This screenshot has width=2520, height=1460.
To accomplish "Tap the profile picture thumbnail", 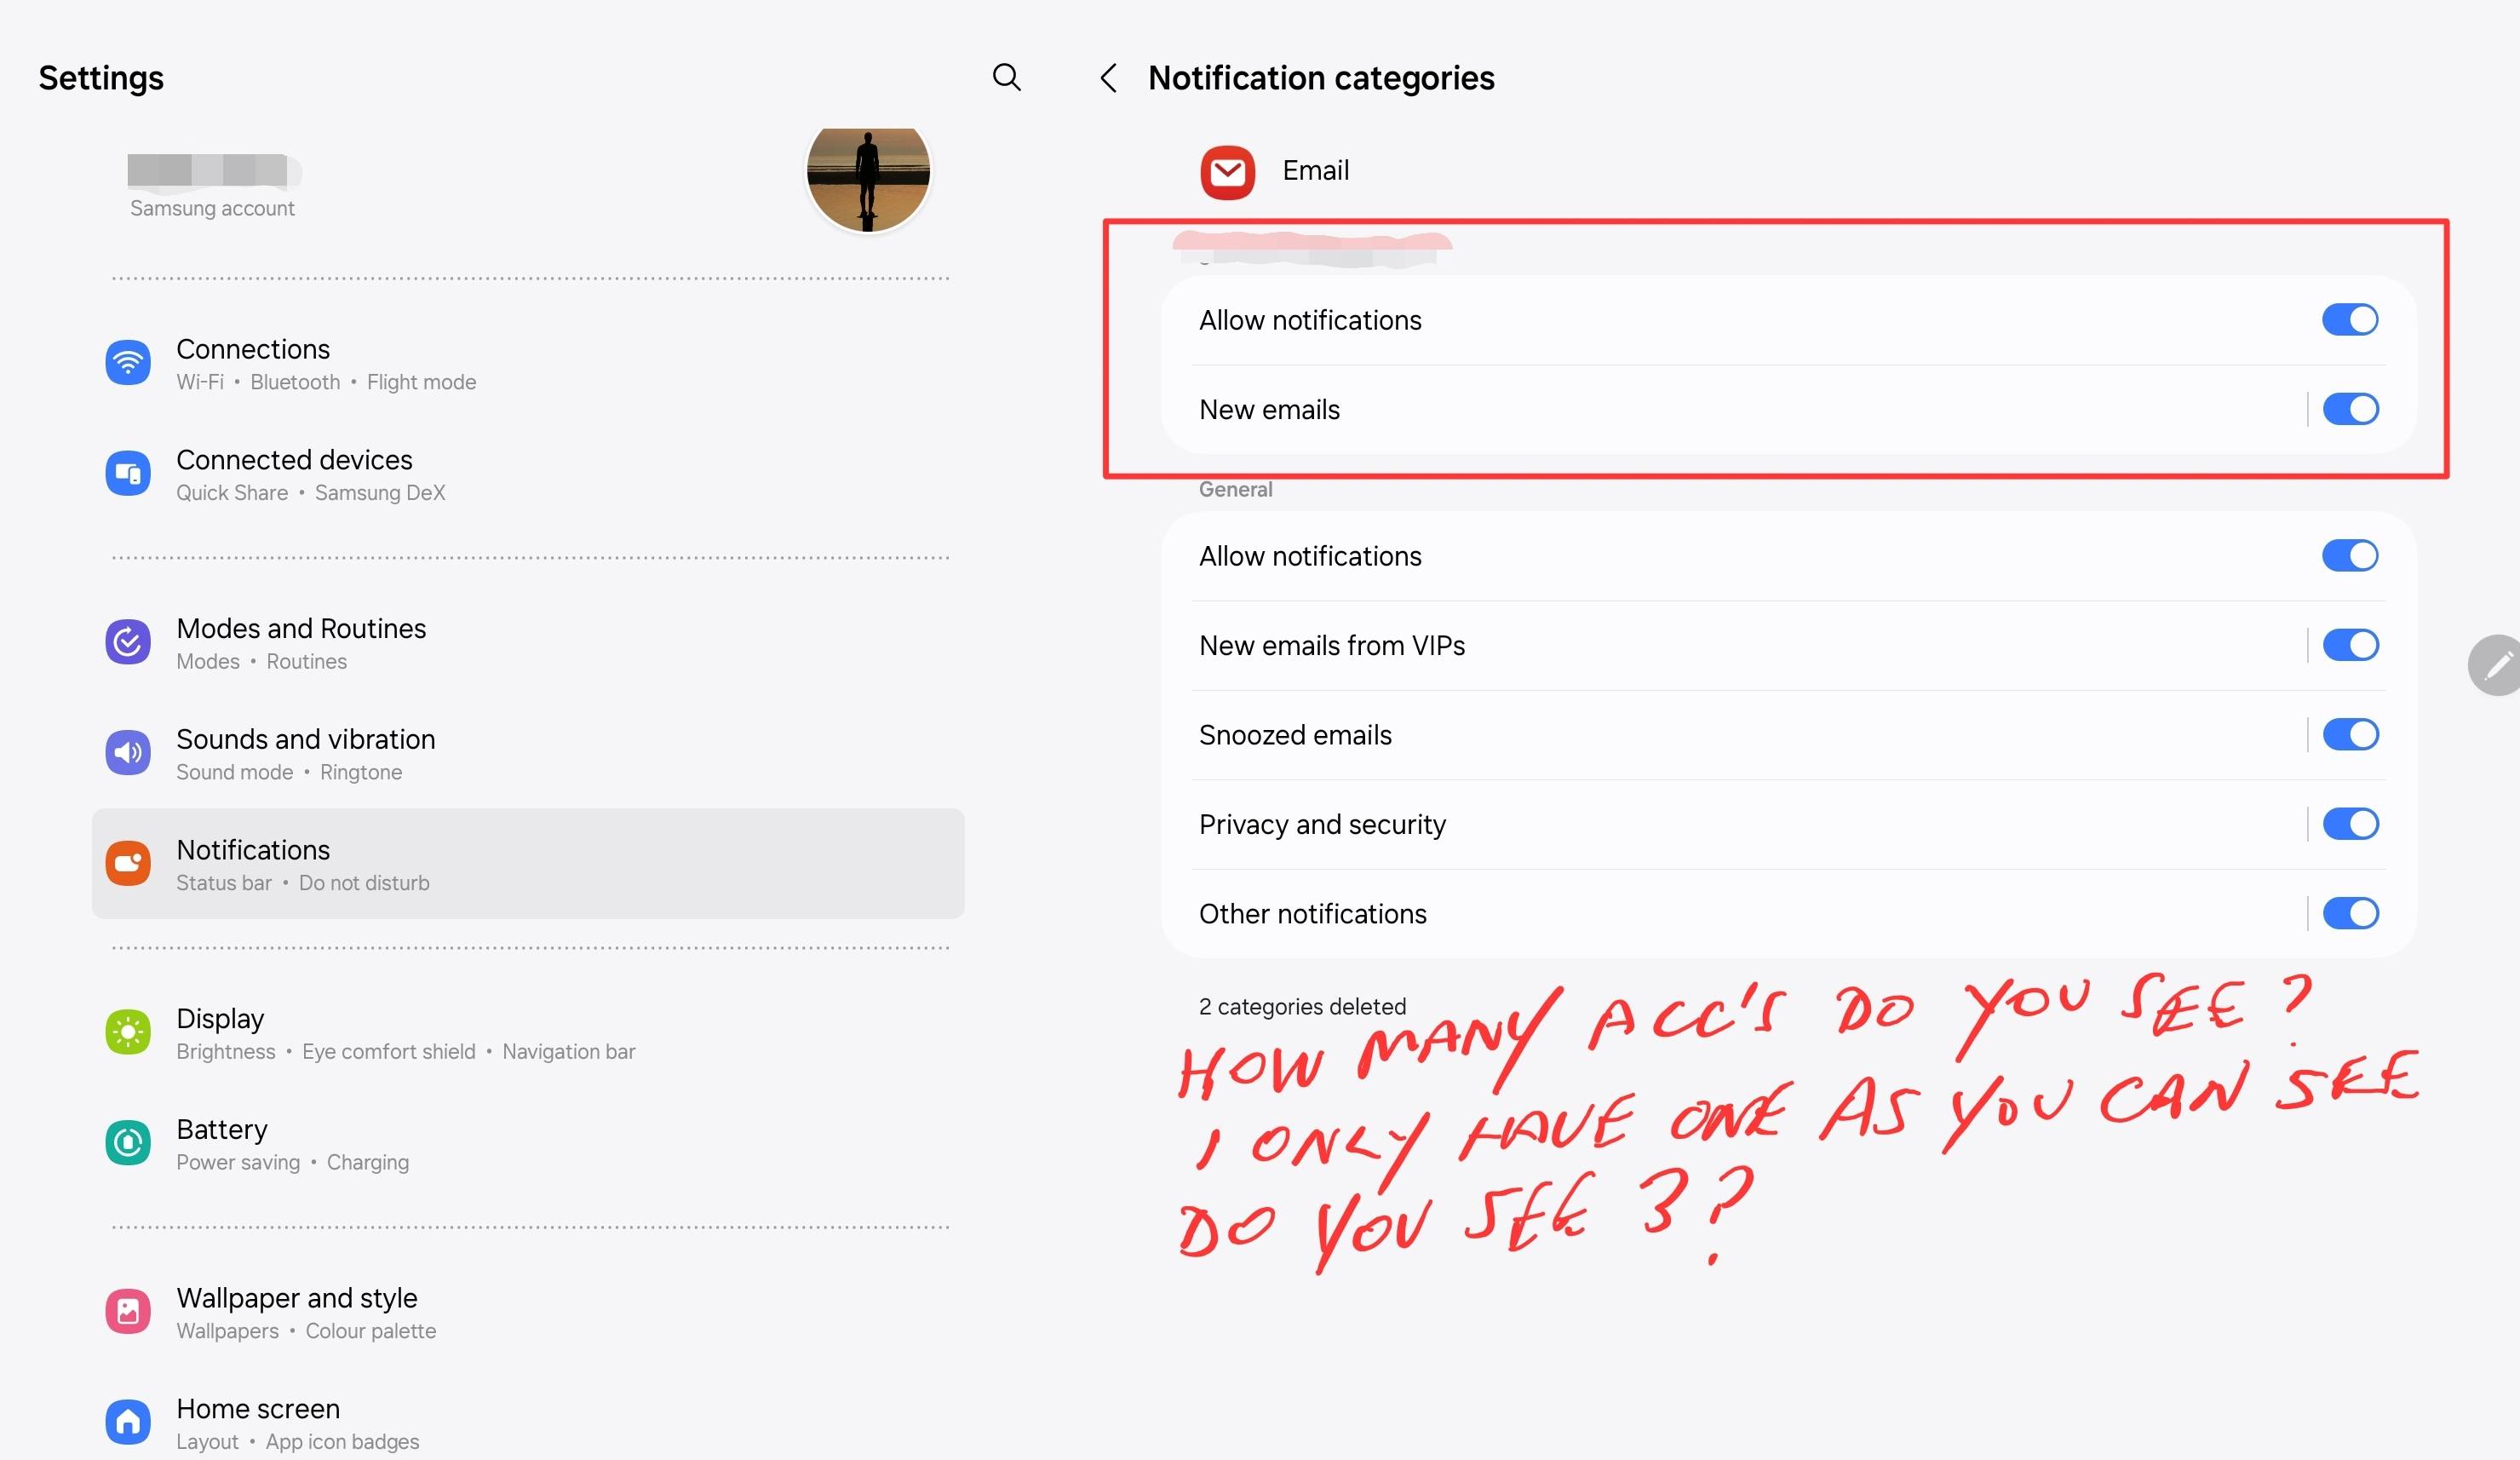I will (x=868, y=172).
